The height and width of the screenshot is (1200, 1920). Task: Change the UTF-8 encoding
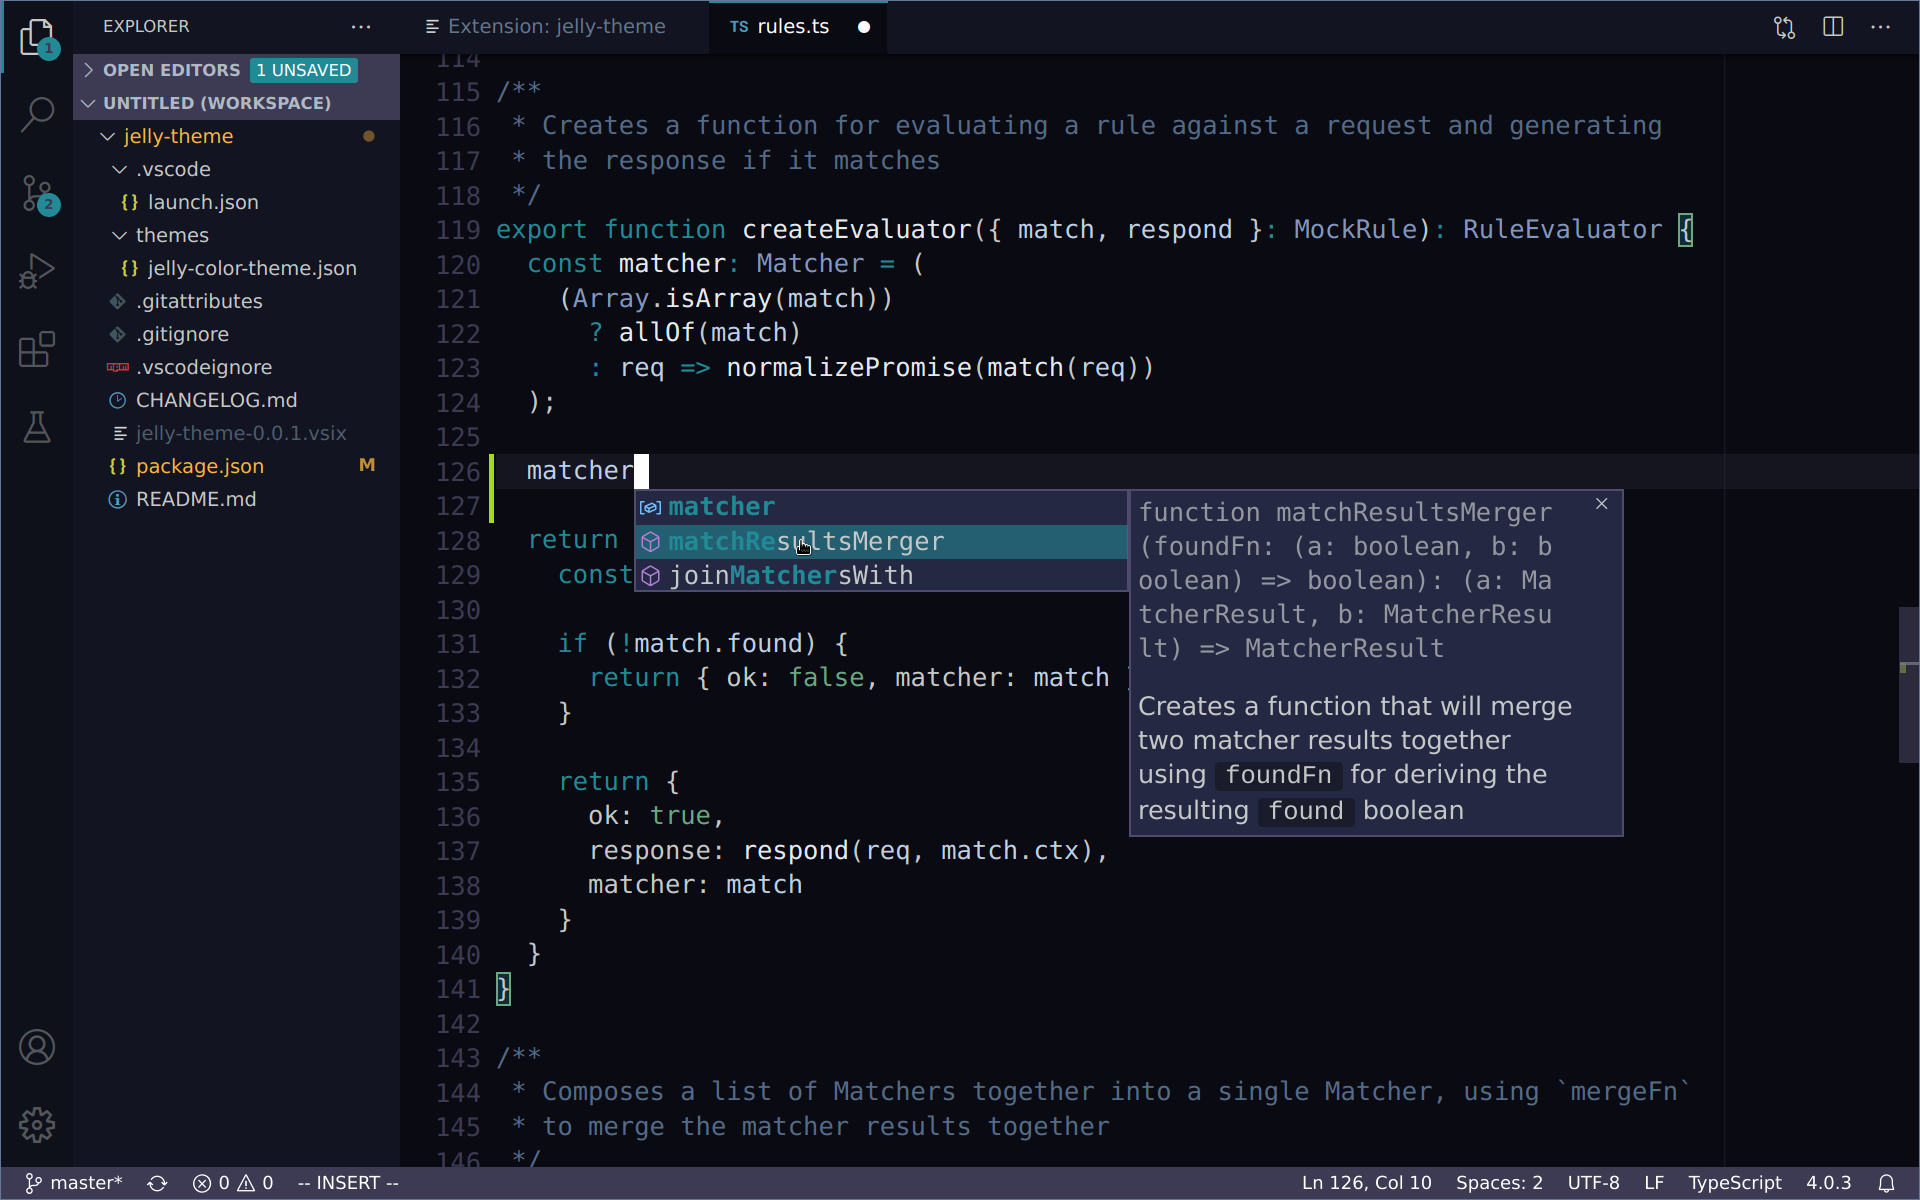tap(1593, 1183)
